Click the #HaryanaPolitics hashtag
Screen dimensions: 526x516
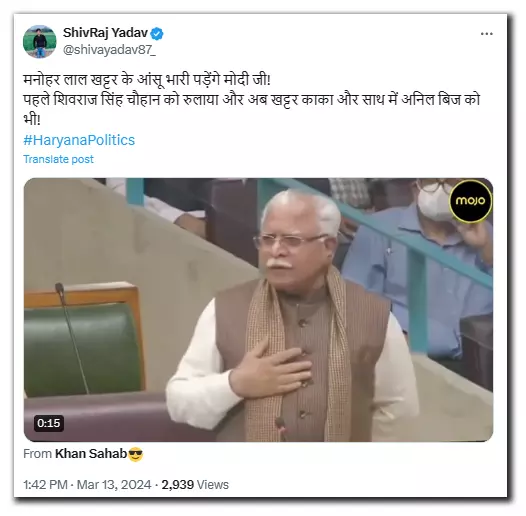pyautogui.click(x=79, y=140)
